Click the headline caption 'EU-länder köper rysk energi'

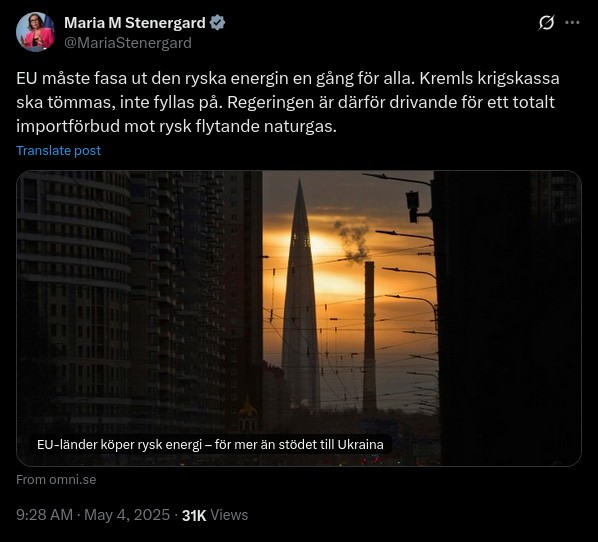coord(210,444)
